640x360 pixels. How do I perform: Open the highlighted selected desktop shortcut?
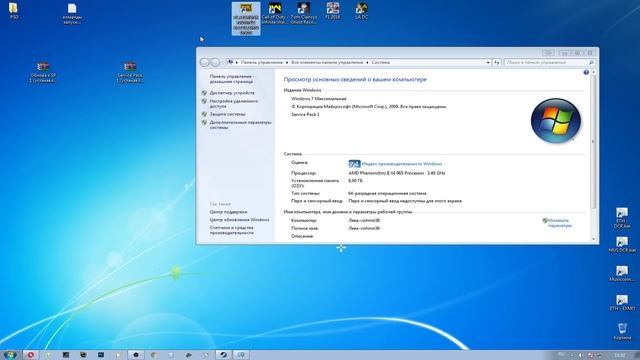point(246,18)
